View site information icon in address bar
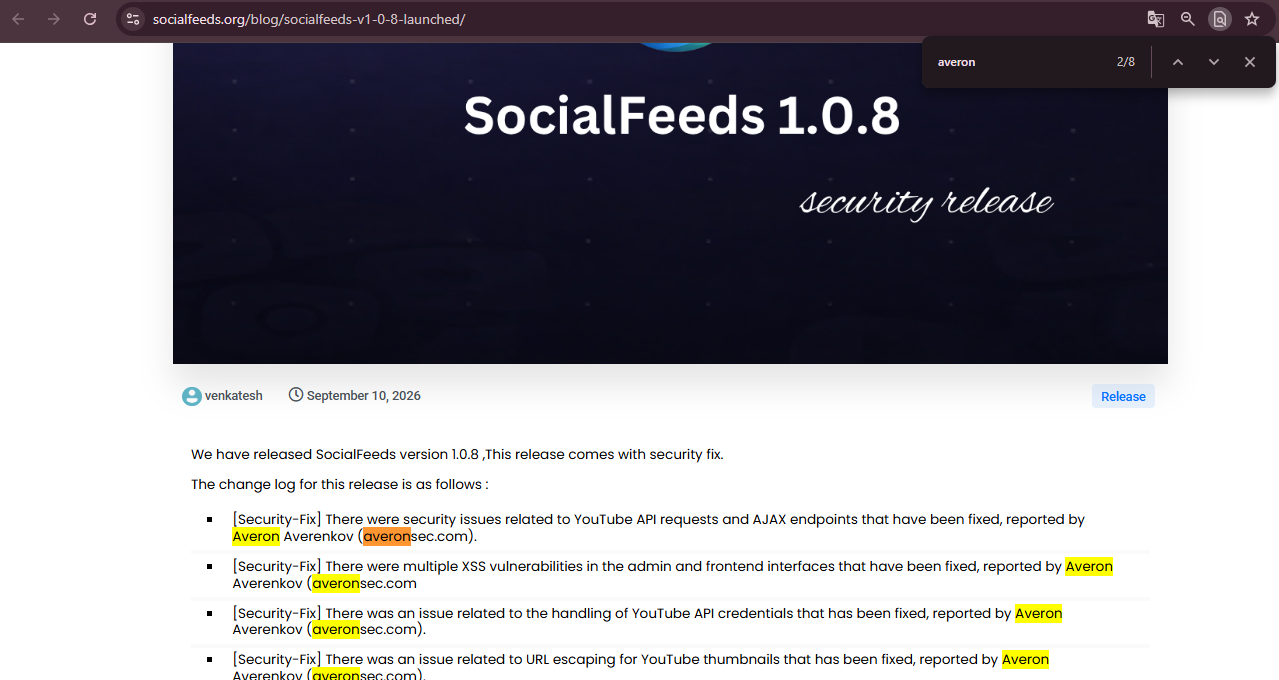The height and width of the screenshot is (680, 1279). click(133, 19)
